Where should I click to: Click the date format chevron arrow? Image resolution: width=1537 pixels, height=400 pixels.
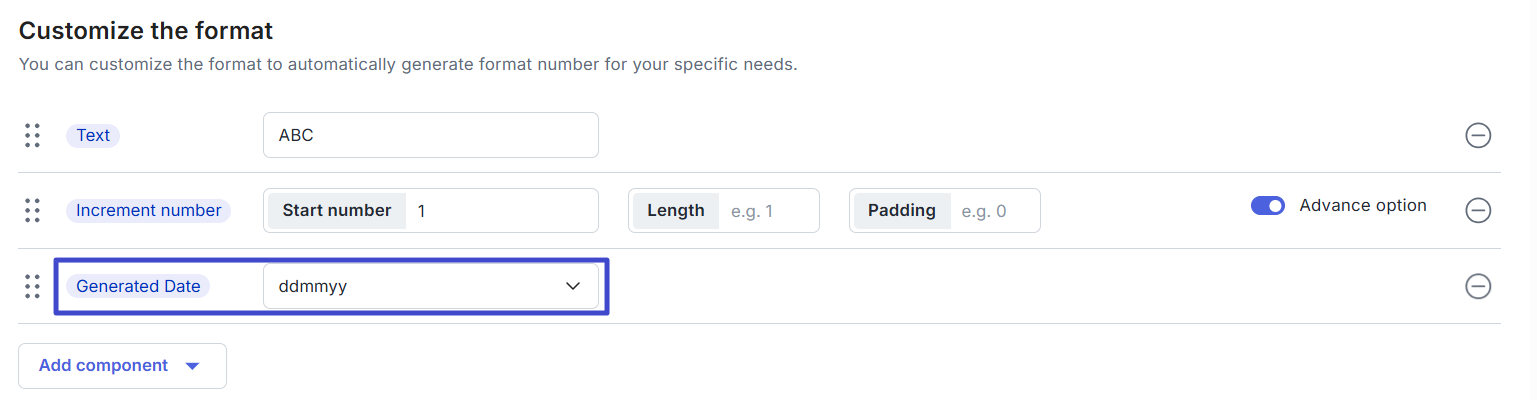[x=573, y=286]
